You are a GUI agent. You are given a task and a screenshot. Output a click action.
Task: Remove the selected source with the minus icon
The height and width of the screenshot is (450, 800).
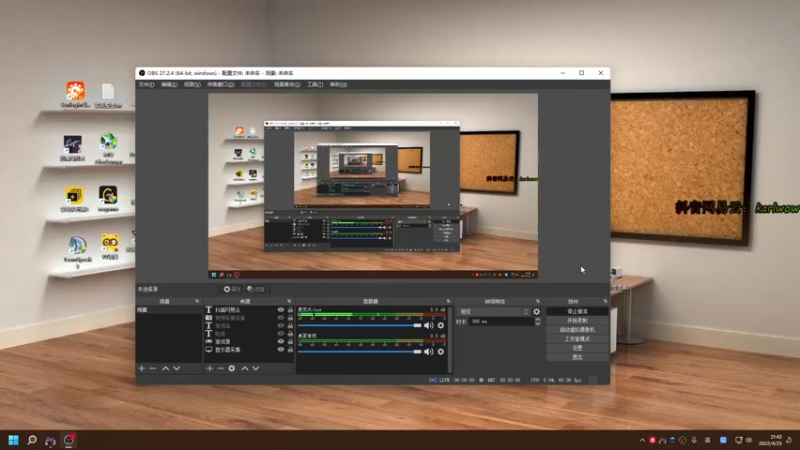tap(220, 368)
